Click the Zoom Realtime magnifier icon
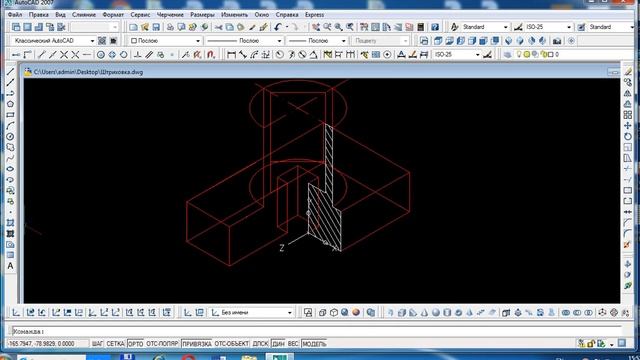 click(x=327, y=27)
